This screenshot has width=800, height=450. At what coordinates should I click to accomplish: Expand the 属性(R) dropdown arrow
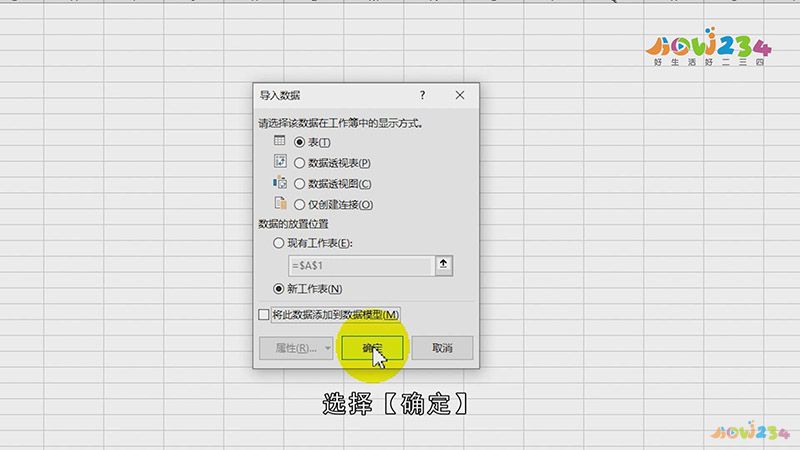click(x=328, y=348)
